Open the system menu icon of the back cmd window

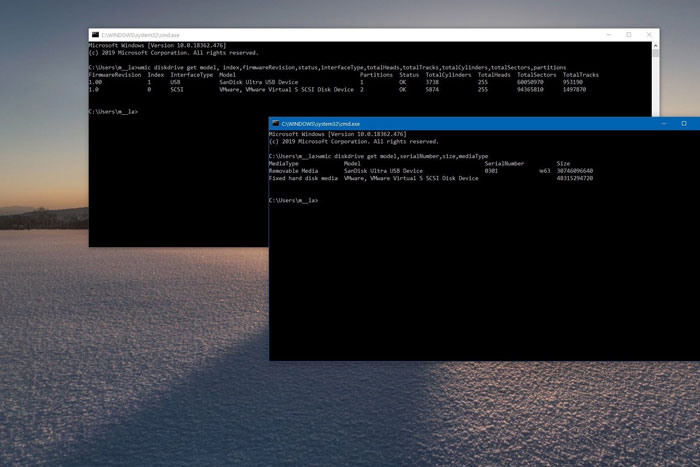pyautogui.click(x=94, y=34)
